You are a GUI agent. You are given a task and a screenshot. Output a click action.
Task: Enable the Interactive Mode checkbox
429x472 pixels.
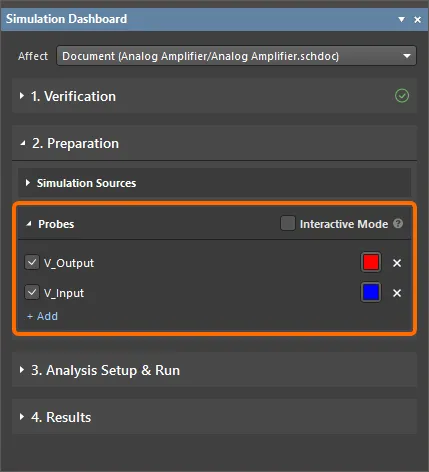288,223
